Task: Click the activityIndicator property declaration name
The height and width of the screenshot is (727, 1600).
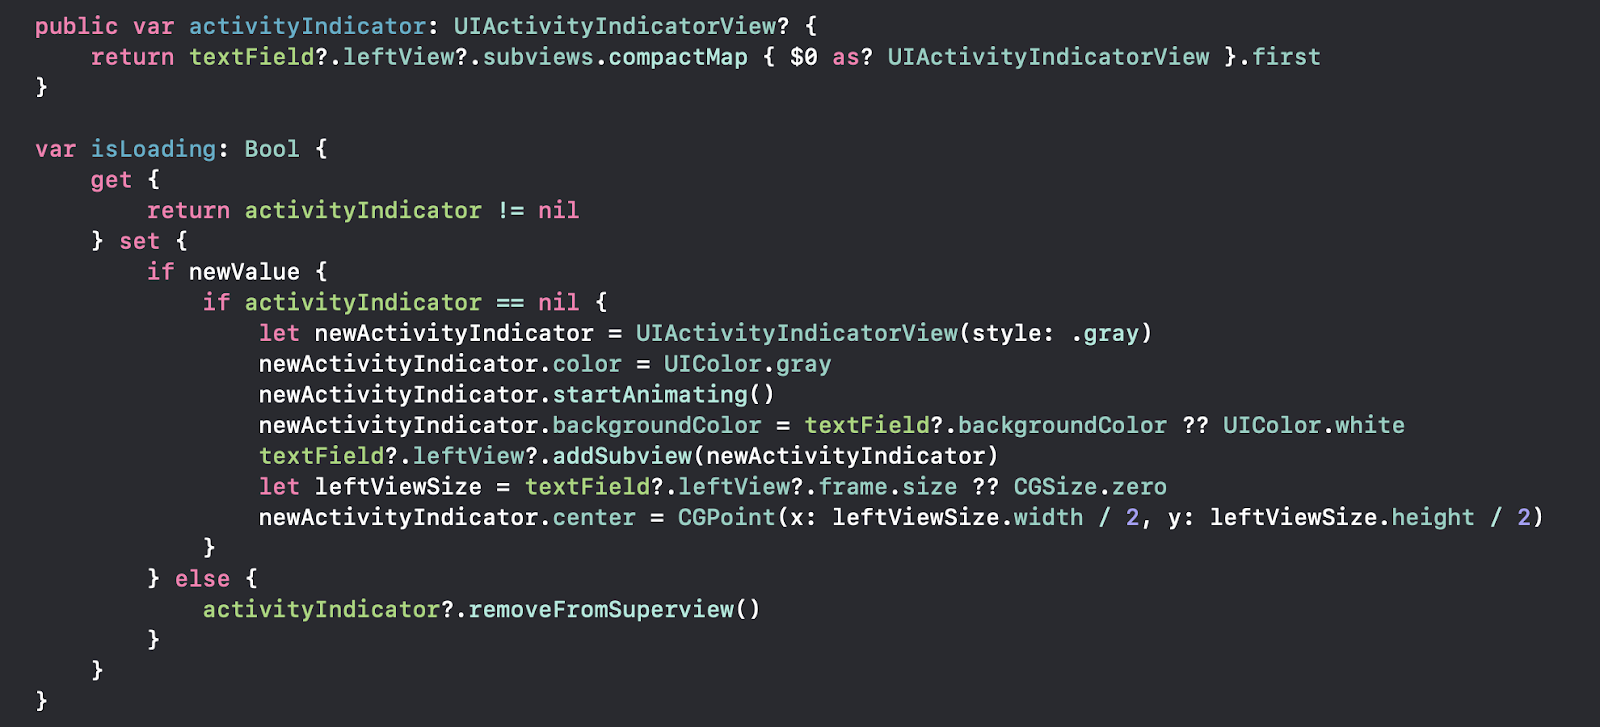Action: click(307, 26)
